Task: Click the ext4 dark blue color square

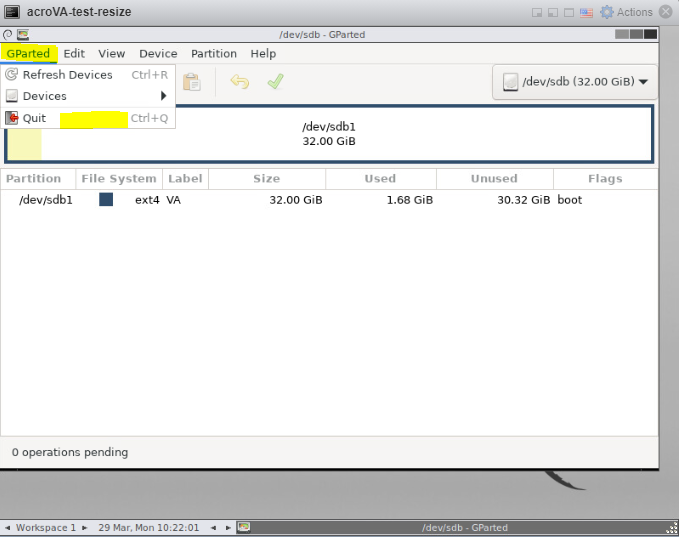Action: [x=106, y=200]
